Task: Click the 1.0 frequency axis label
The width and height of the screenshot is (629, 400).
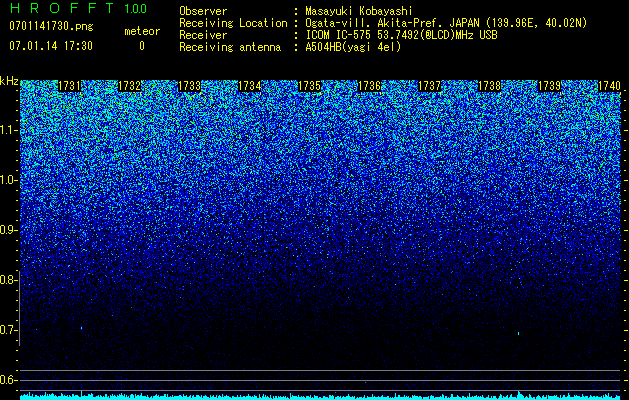Action: (x=8, y=180)
